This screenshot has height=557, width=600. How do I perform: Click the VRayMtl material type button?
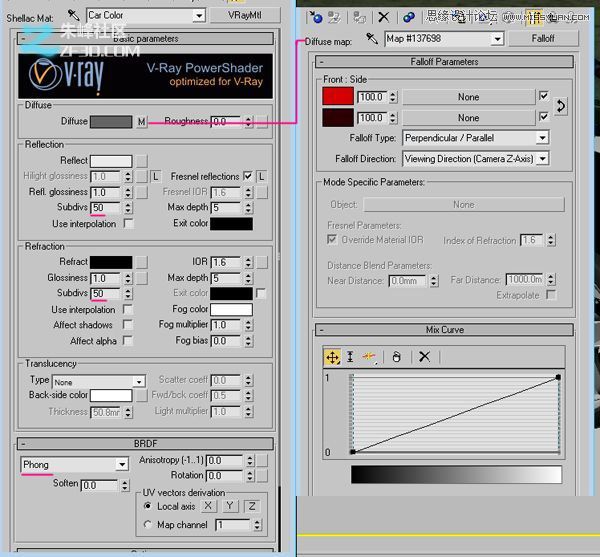pos(245,15)
